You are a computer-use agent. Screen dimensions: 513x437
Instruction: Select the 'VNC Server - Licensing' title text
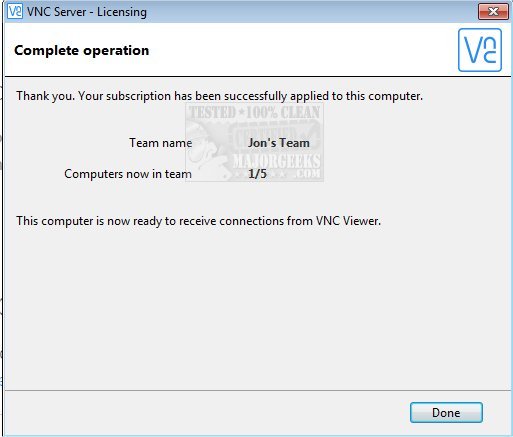pos(87,12)
